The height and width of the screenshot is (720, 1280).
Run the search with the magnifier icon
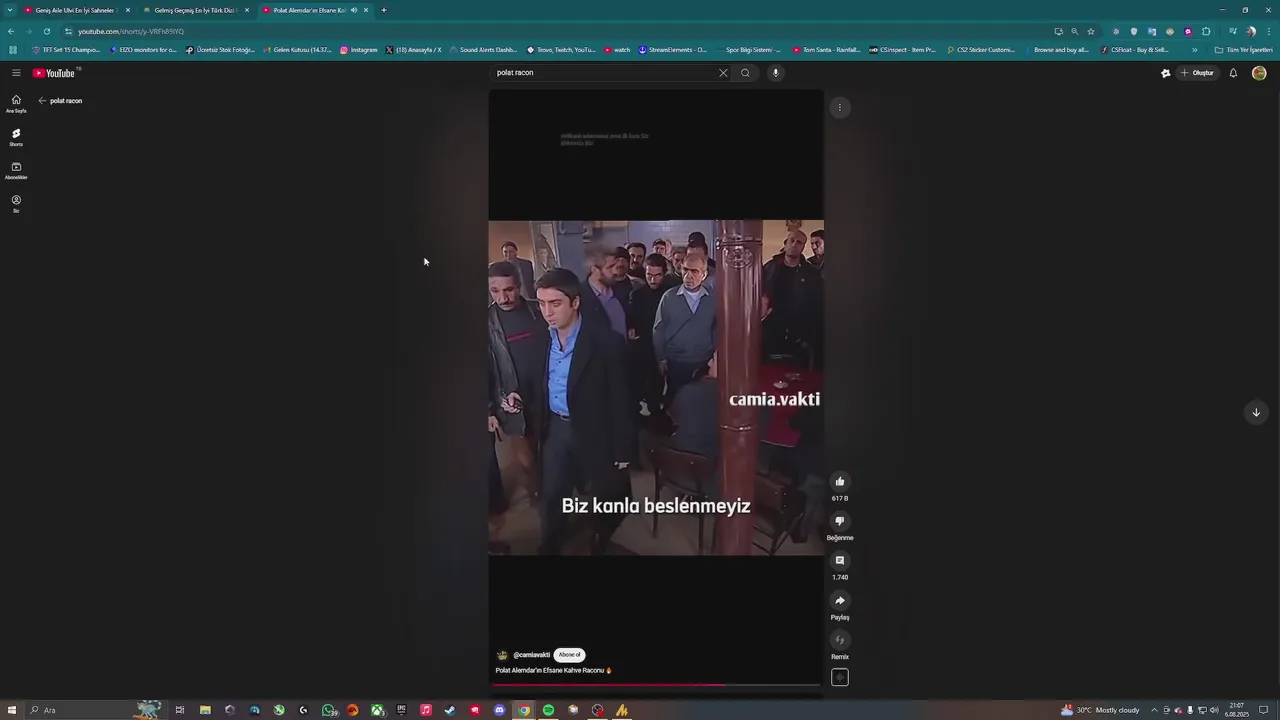click(745, 73)
